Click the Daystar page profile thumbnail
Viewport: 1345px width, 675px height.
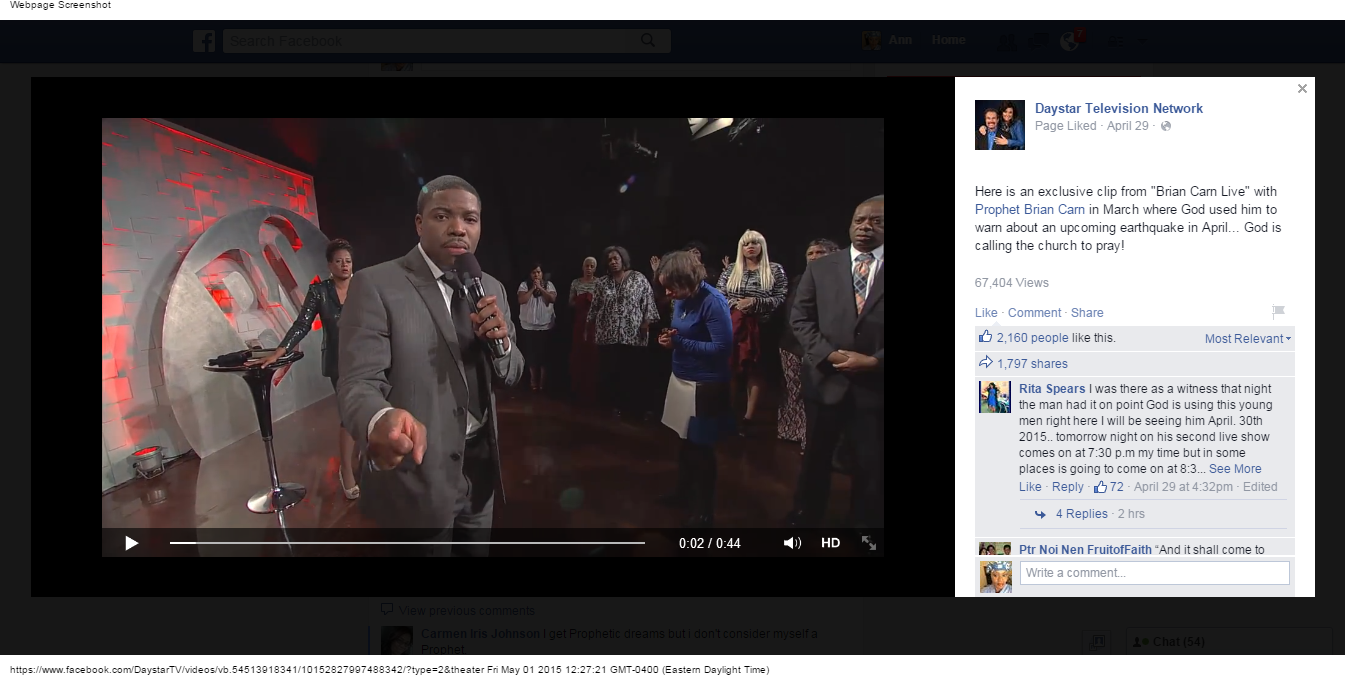pos(1000,125)
